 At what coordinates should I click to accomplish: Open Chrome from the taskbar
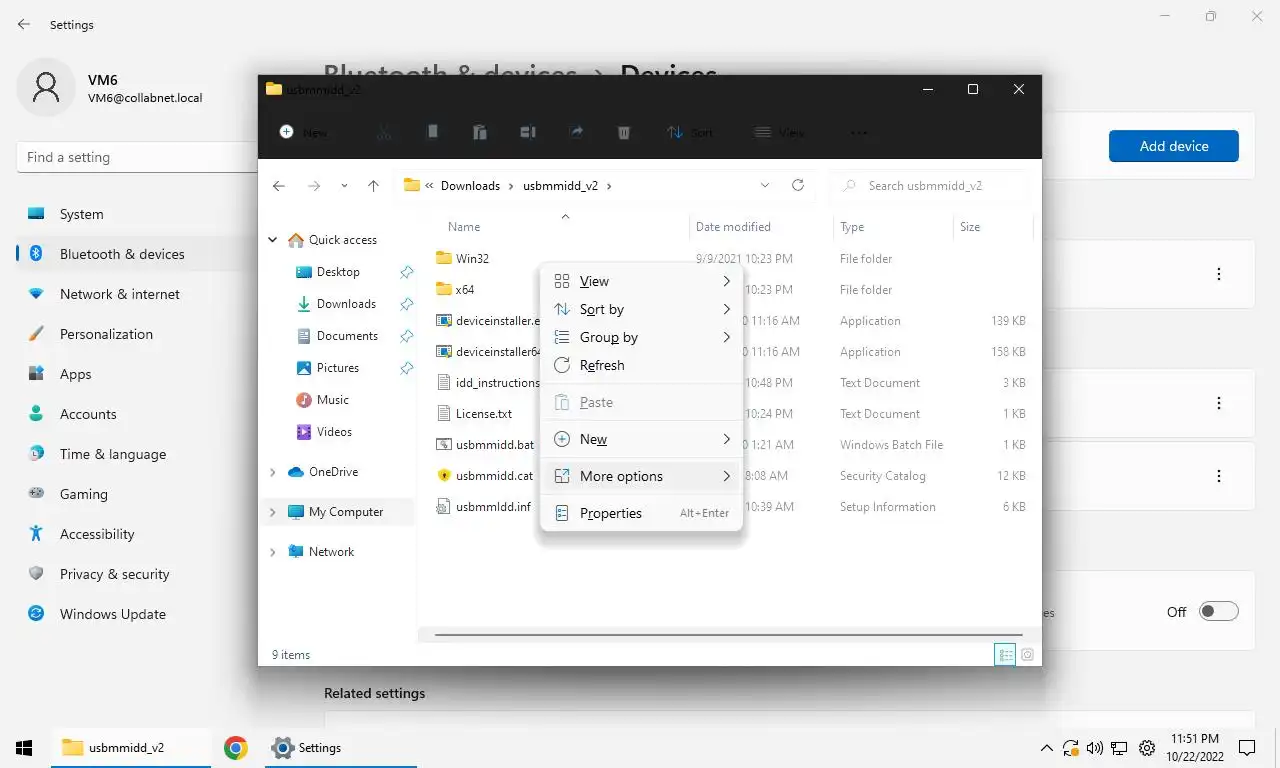point(236,747)
